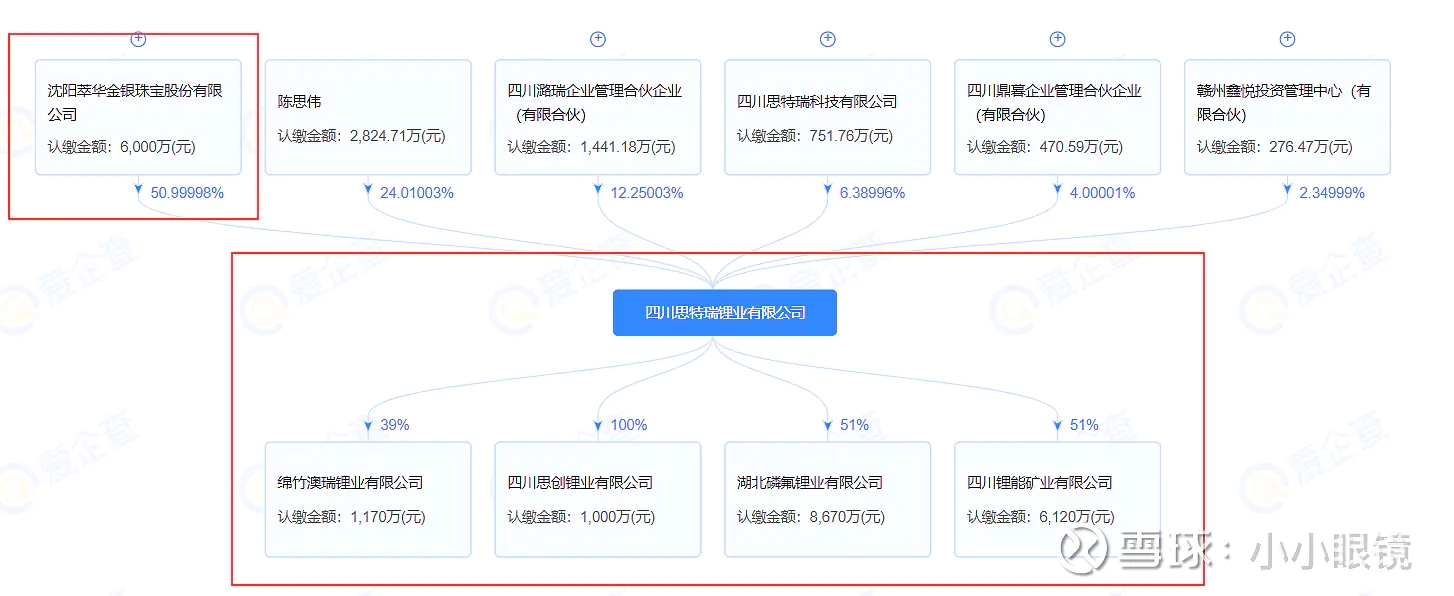Screen dimensions: 1454x596
Task: Click the plus icon above 陈思伟
Action: click(x=368, y=39)
